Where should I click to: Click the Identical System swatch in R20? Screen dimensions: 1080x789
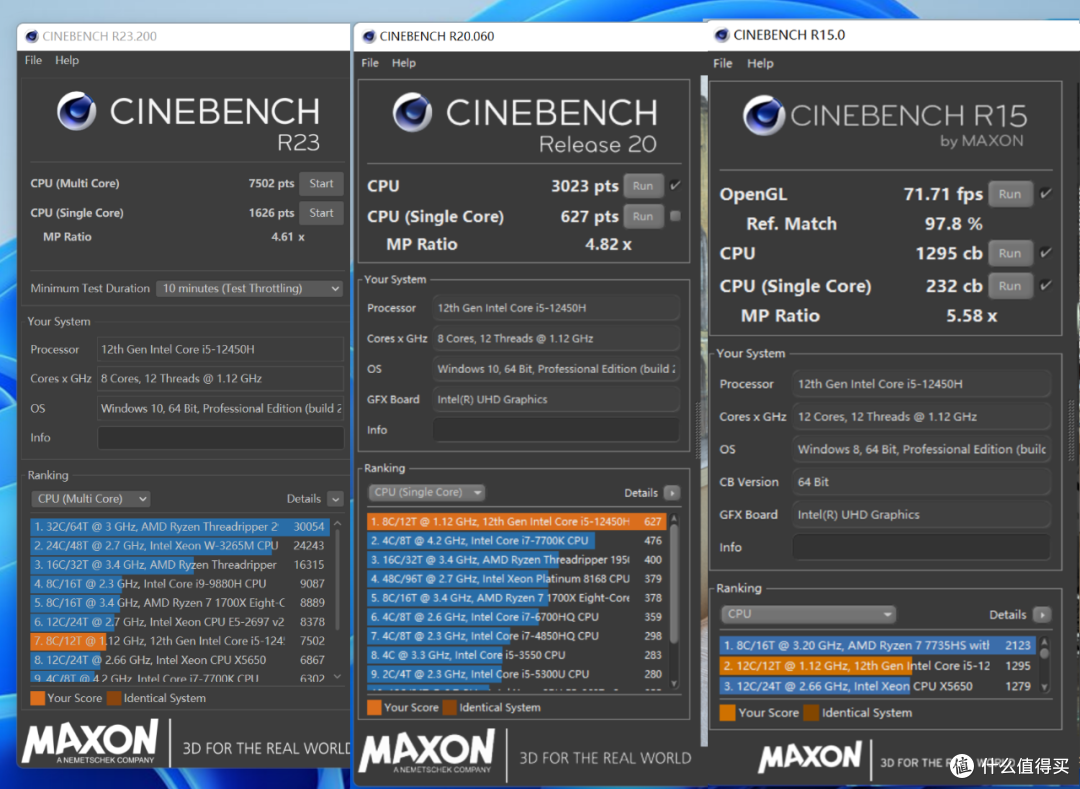tap(450, 707)
